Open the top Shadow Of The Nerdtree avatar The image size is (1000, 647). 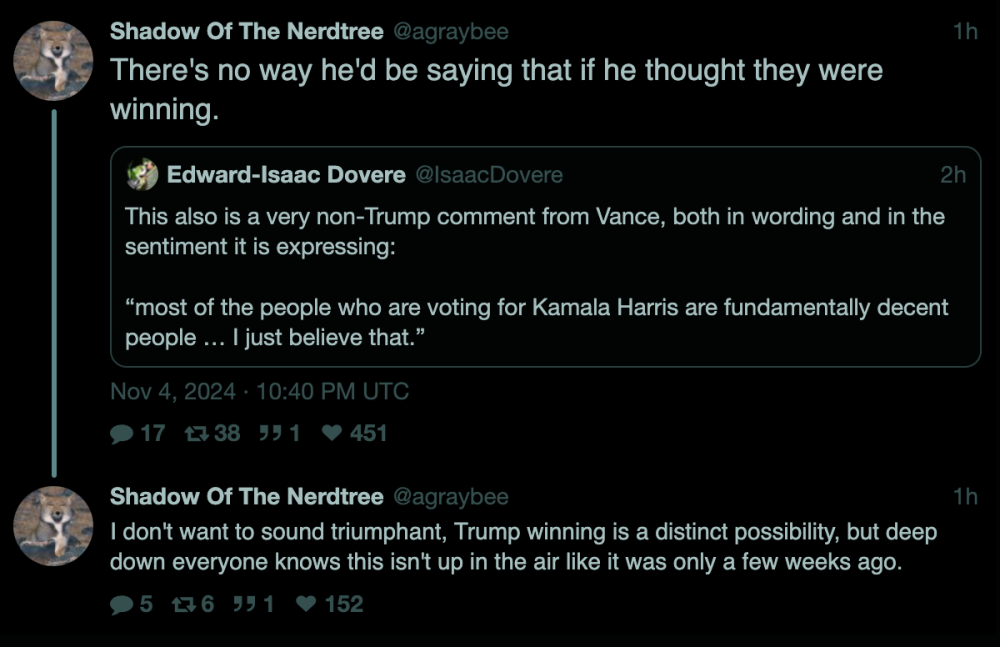tap(53, 61)
